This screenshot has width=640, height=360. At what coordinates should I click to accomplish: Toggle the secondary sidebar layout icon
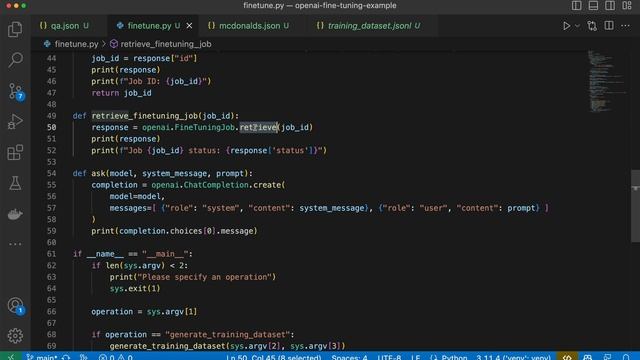[x=610, y=5]
